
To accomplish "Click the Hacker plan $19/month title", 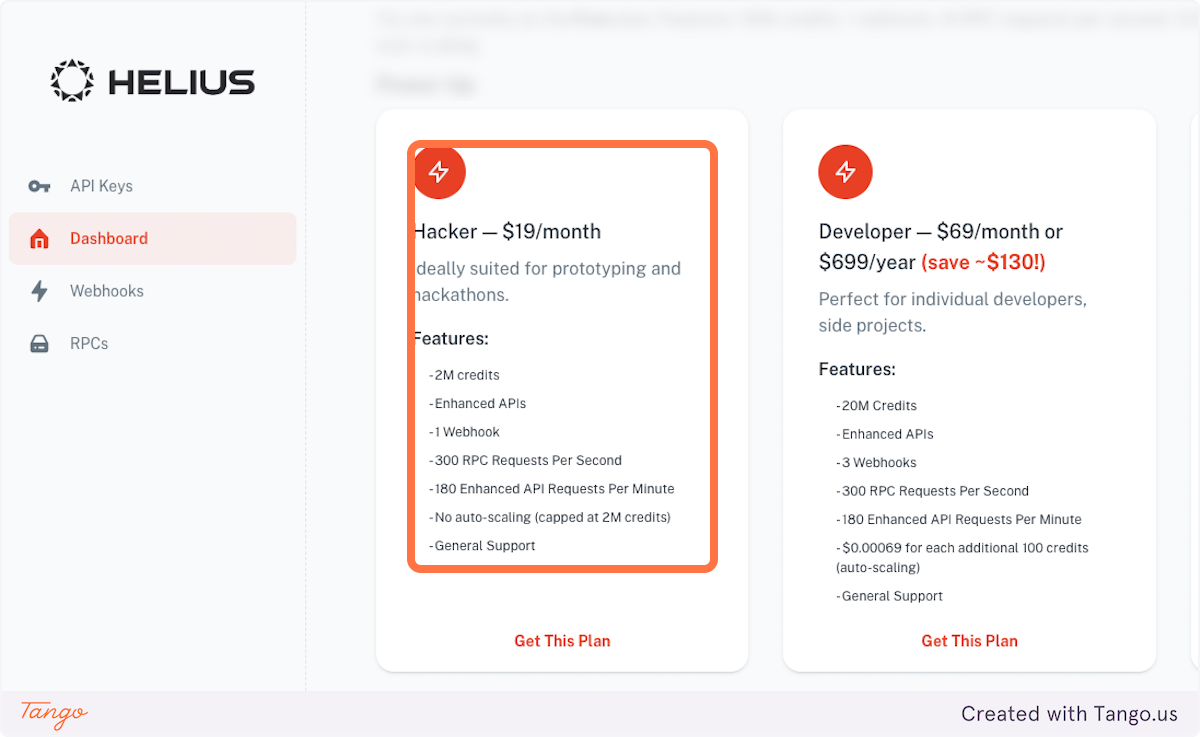I will [x=507, y=231].
